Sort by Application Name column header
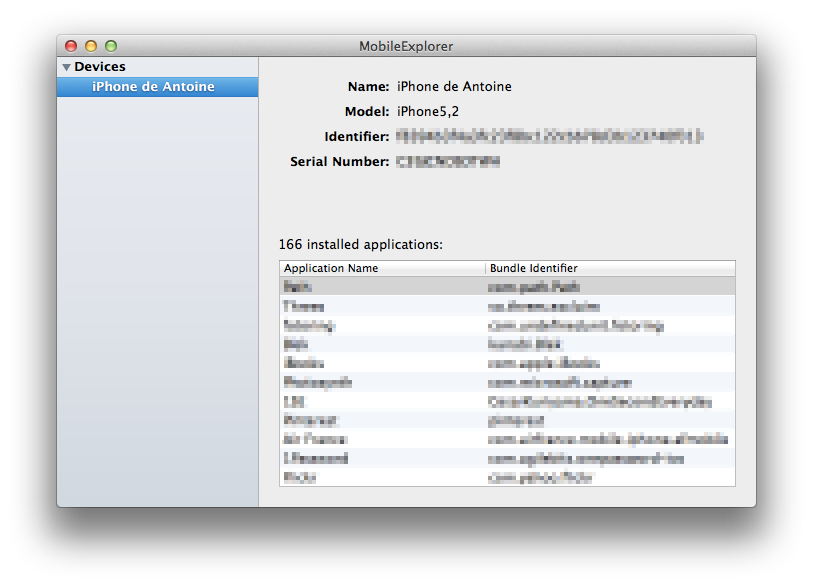Image resolution: width=813 pixels, height=586 pixels. click(x=382, y=268)
